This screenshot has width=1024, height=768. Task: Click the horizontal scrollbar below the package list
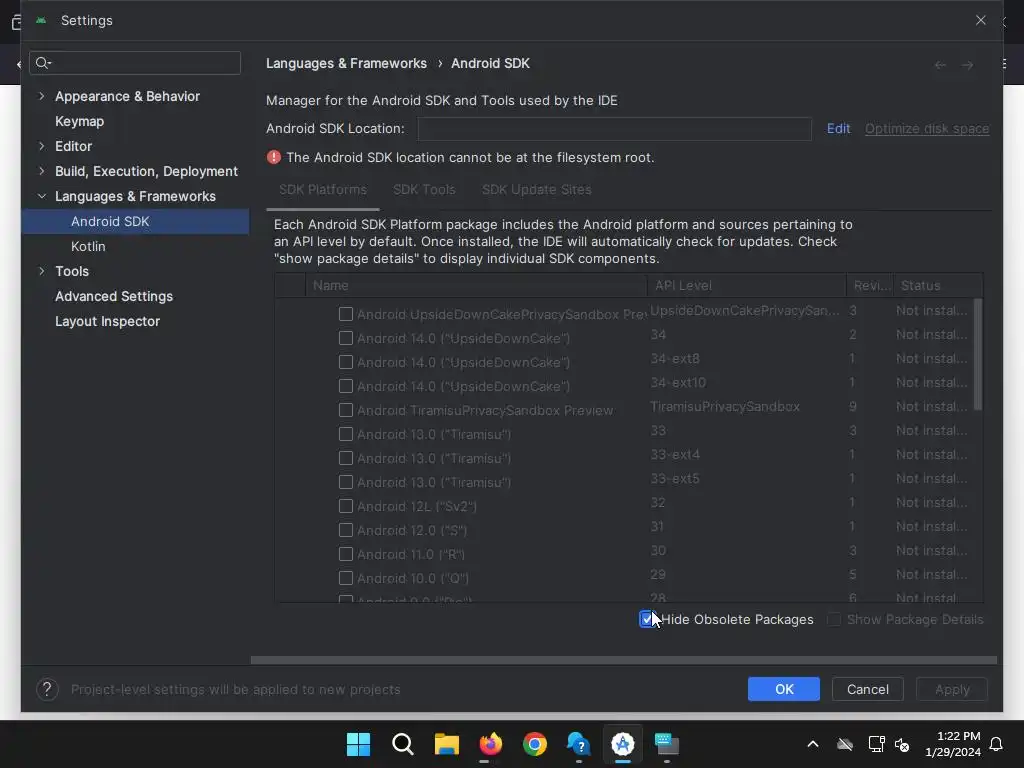click(x=624, y=660)
